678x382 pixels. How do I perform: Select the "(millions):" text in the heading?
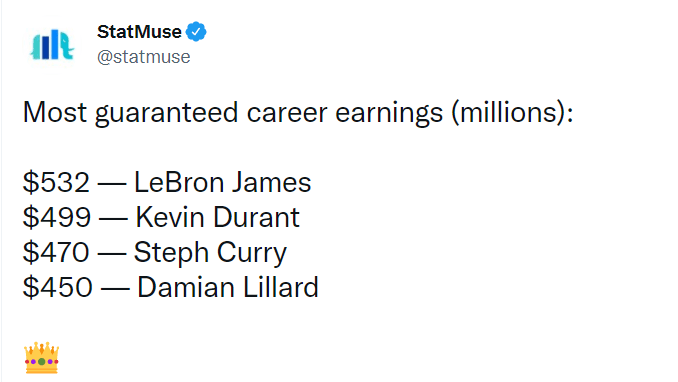pos(512,112)
